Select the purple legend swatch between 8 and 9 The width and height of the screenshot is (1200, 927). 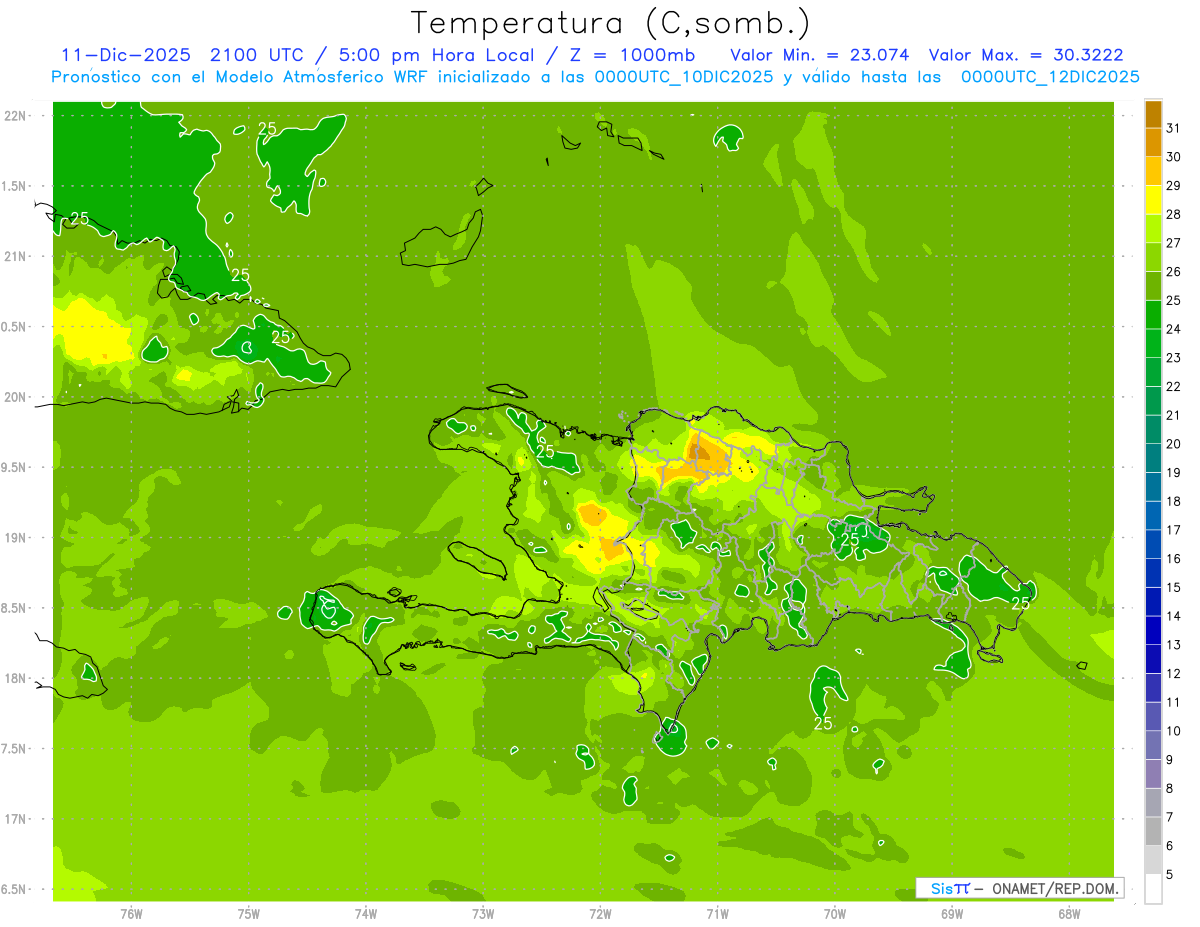pyautogui.click(x=1153, y=774)
